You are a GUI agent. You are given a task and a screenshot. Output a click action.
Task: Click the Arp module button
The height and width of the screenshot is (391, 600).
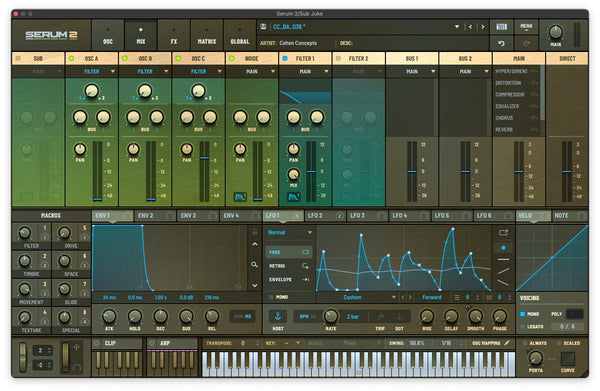pos(172,343)
